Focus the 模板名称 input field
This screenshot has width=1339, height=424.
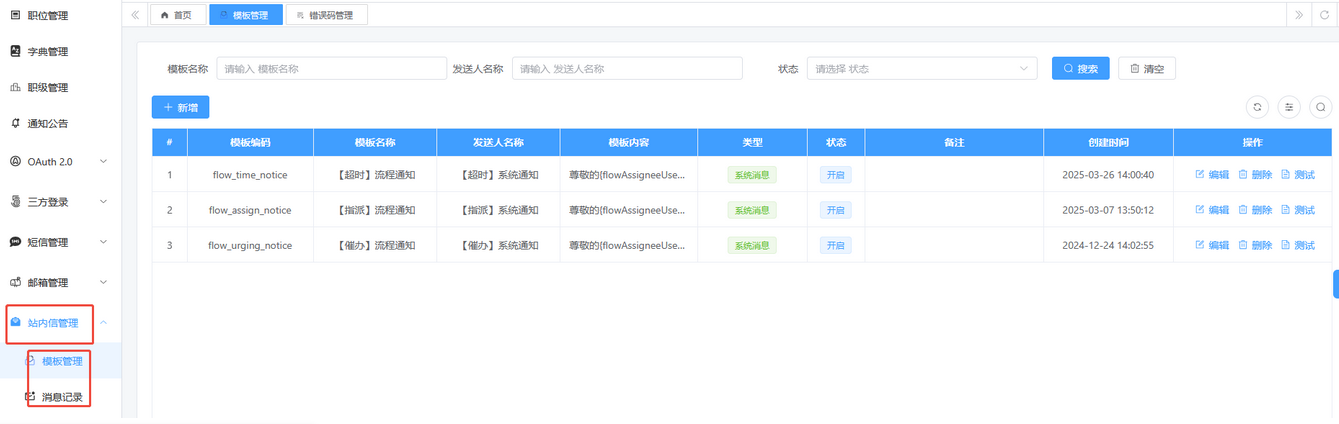[331, 69]
